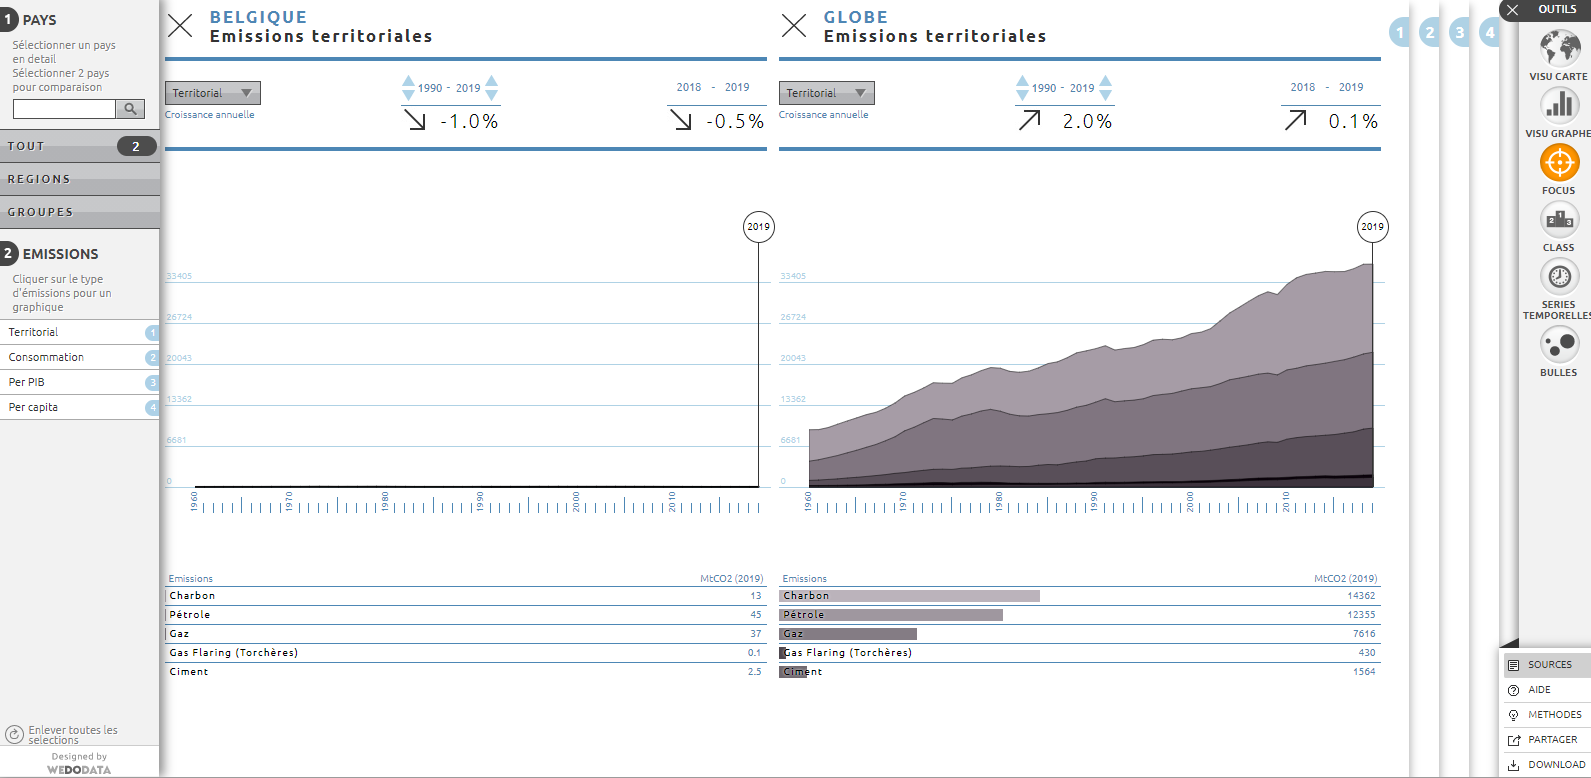Click the country search magnifier icon

coord(130,109)
